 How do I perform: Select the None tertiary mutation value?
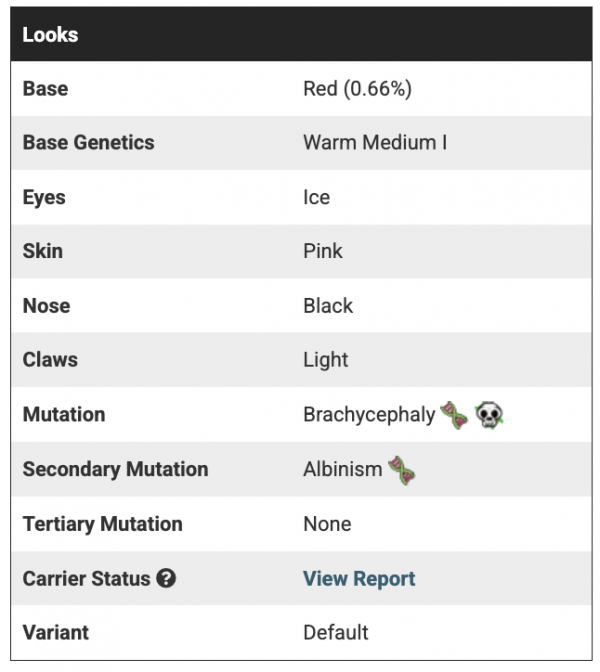point(327,524)
